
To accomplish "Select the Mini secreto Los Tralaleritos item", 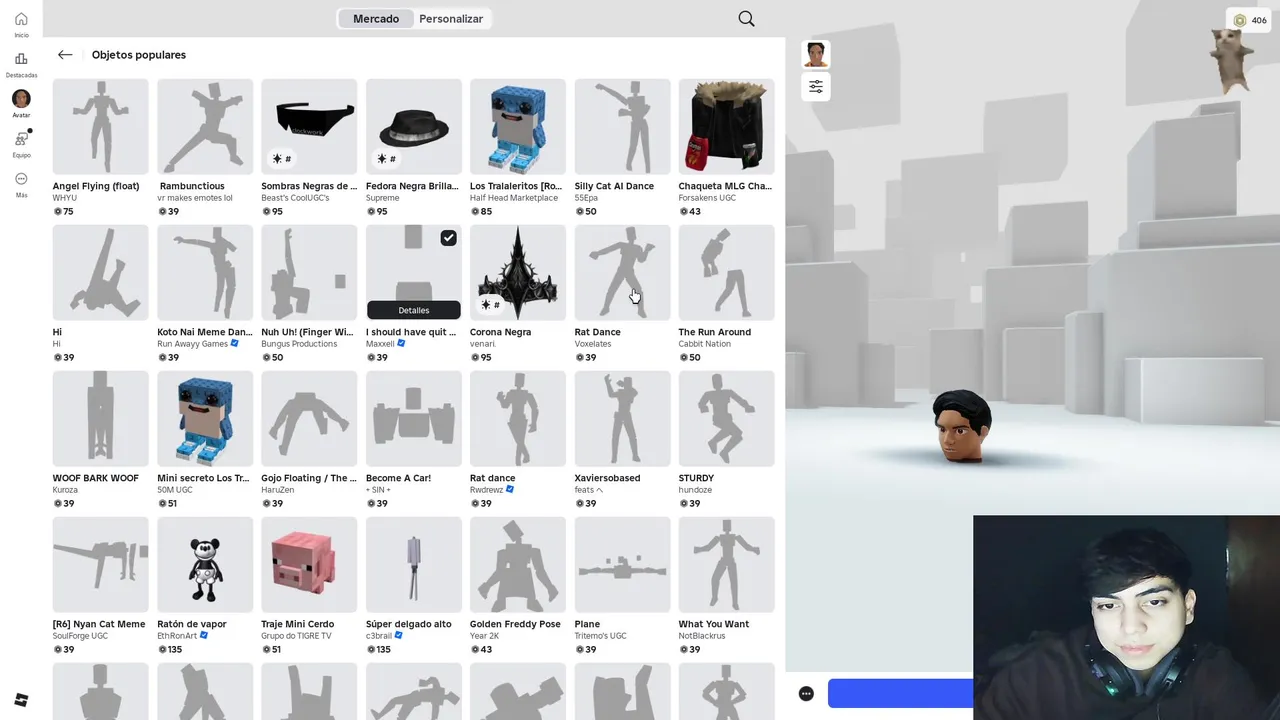I will click(x=205, y=419).
